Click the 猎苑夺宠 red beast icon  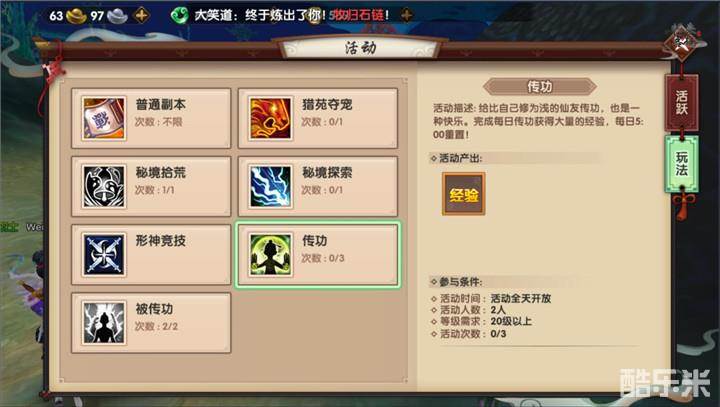pos(270,118)
